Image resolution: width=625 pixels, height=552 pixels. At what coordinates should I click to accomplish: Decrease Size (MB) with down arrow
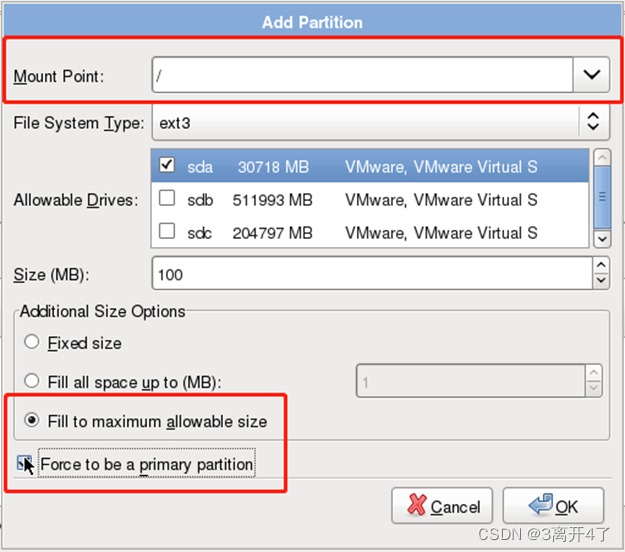point(601,281)
